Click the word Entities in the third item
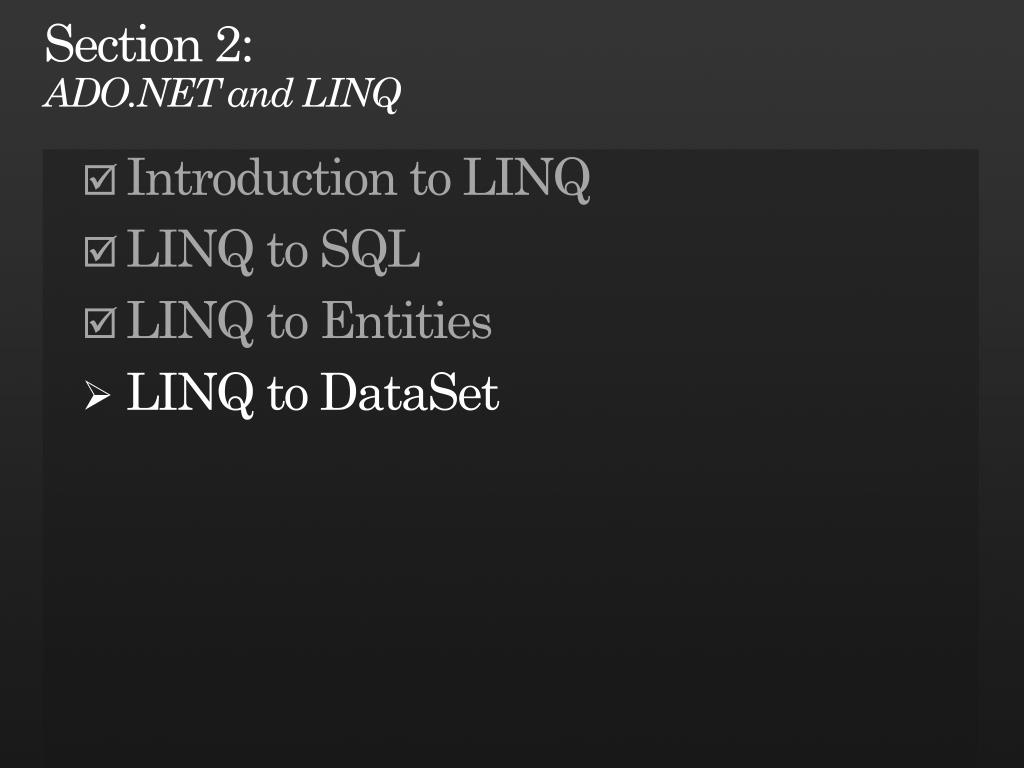Viewport: 1024px width, 768px height. pos(406,320)
